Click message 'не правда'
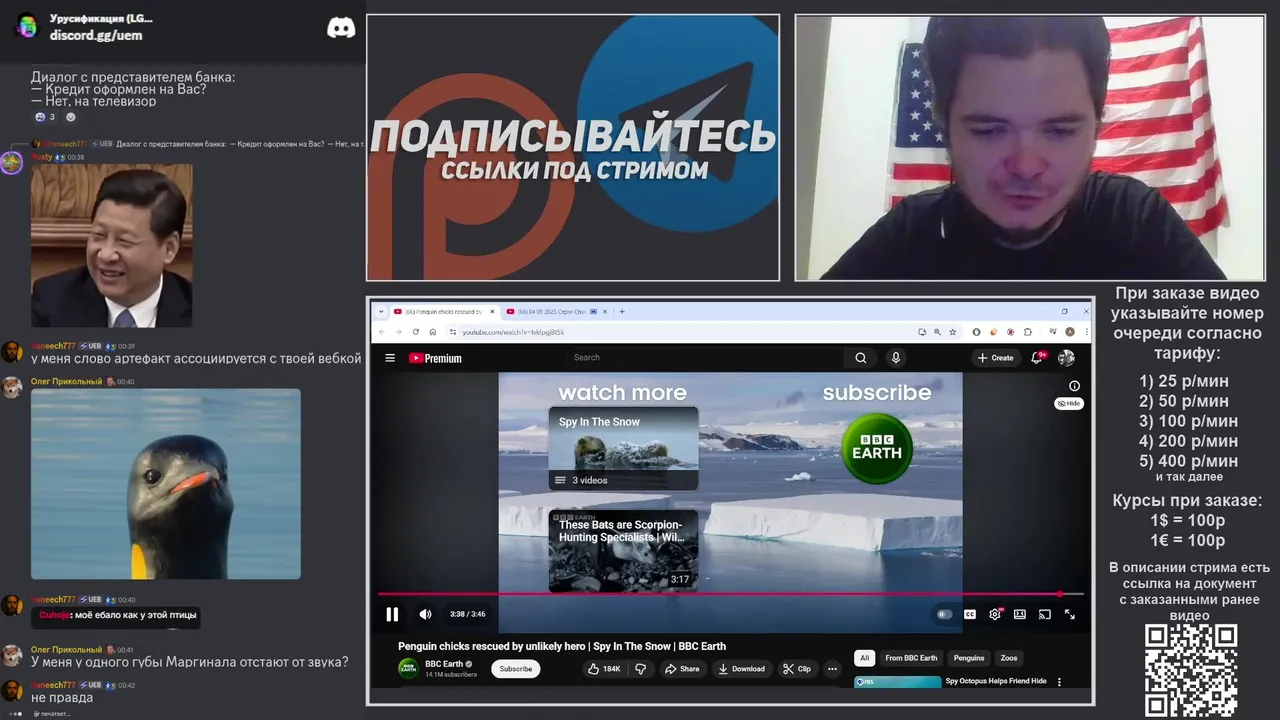This screenshot has height=720, width=1280. point(61,698)
